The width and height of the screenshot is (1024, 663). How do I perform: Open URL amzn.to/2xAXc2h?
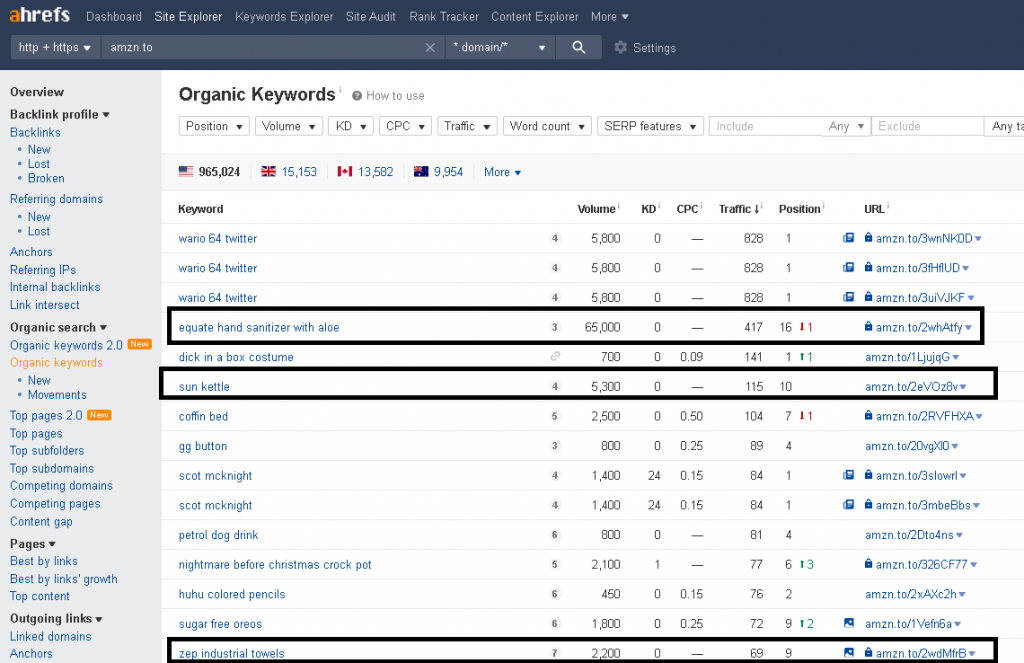(x=910, y=594)
